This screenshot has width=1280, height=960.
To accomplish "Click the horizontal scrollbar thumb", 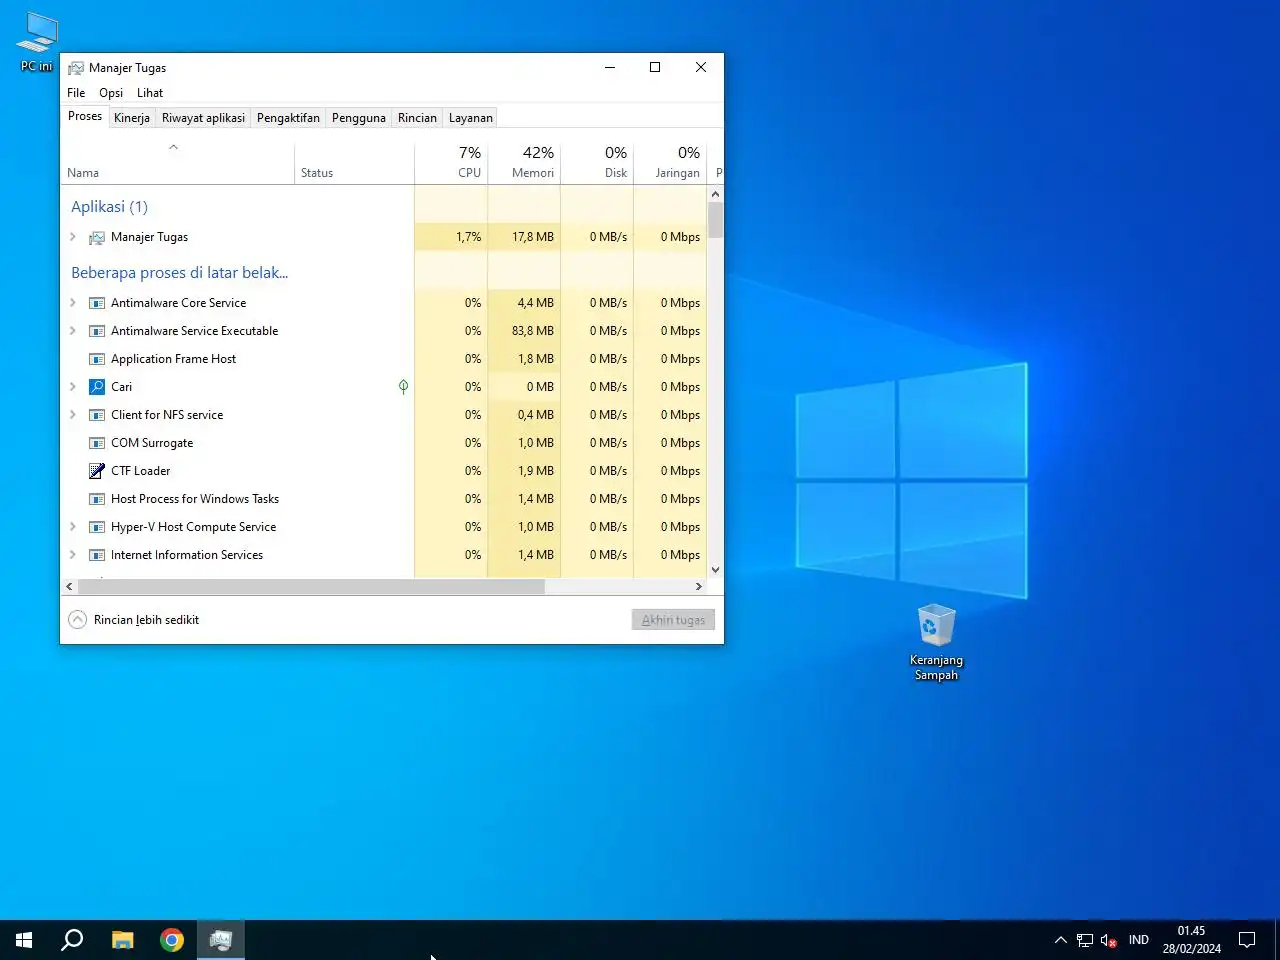I will tap(311, 587).
